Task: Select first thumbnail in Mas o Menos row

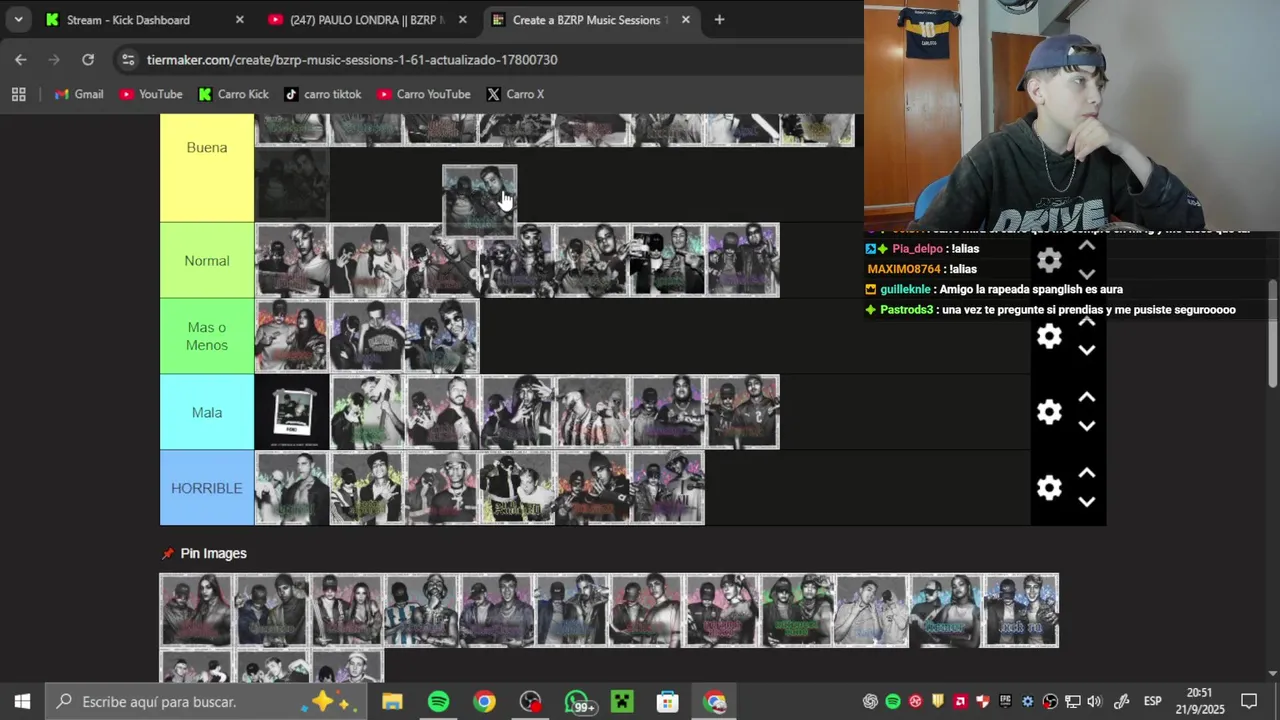Action: click(x=292, y=336)
